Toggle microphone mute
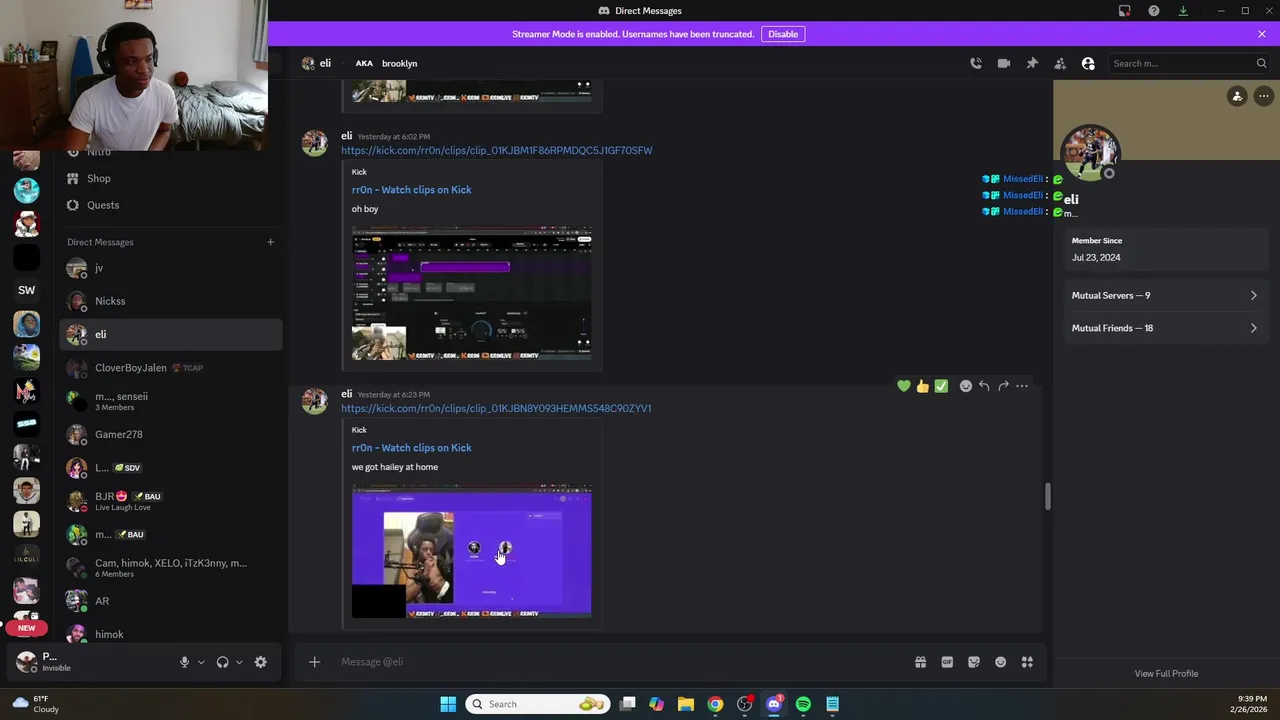 (184, 662)
